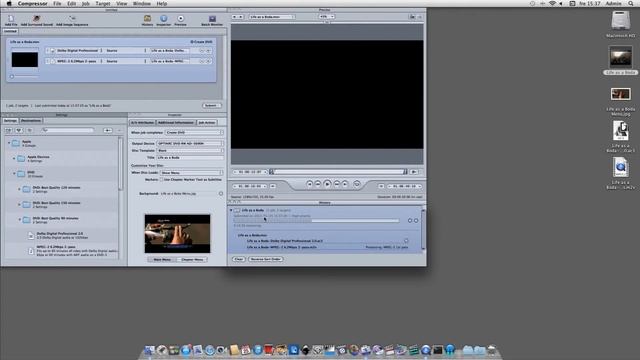Click the loop playback button
This screenshot has width=640, height=360.
tap(357, 184)
